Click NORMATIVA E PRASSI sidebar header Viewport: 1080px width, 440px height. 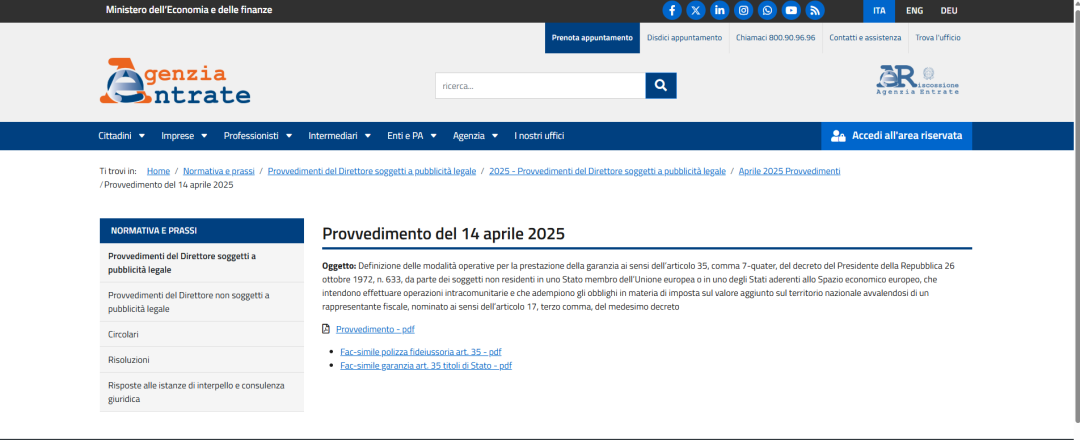pyautogui.click(x=202, y=231)
